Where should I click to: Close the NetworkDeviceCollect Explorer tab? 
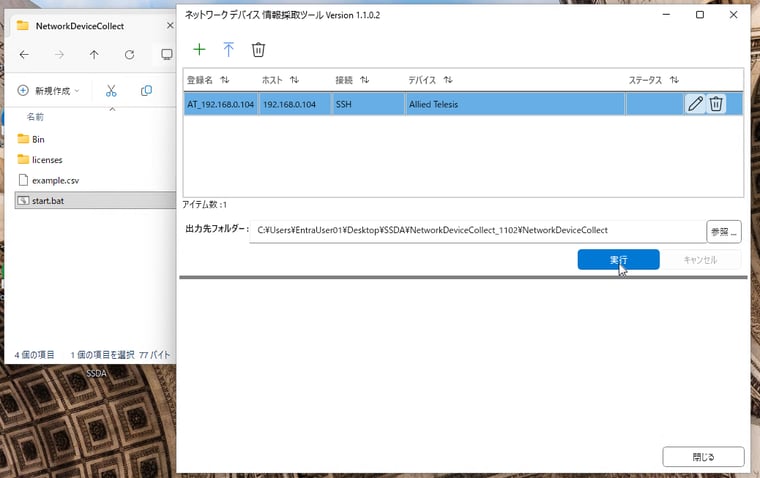tap(170, 26)
